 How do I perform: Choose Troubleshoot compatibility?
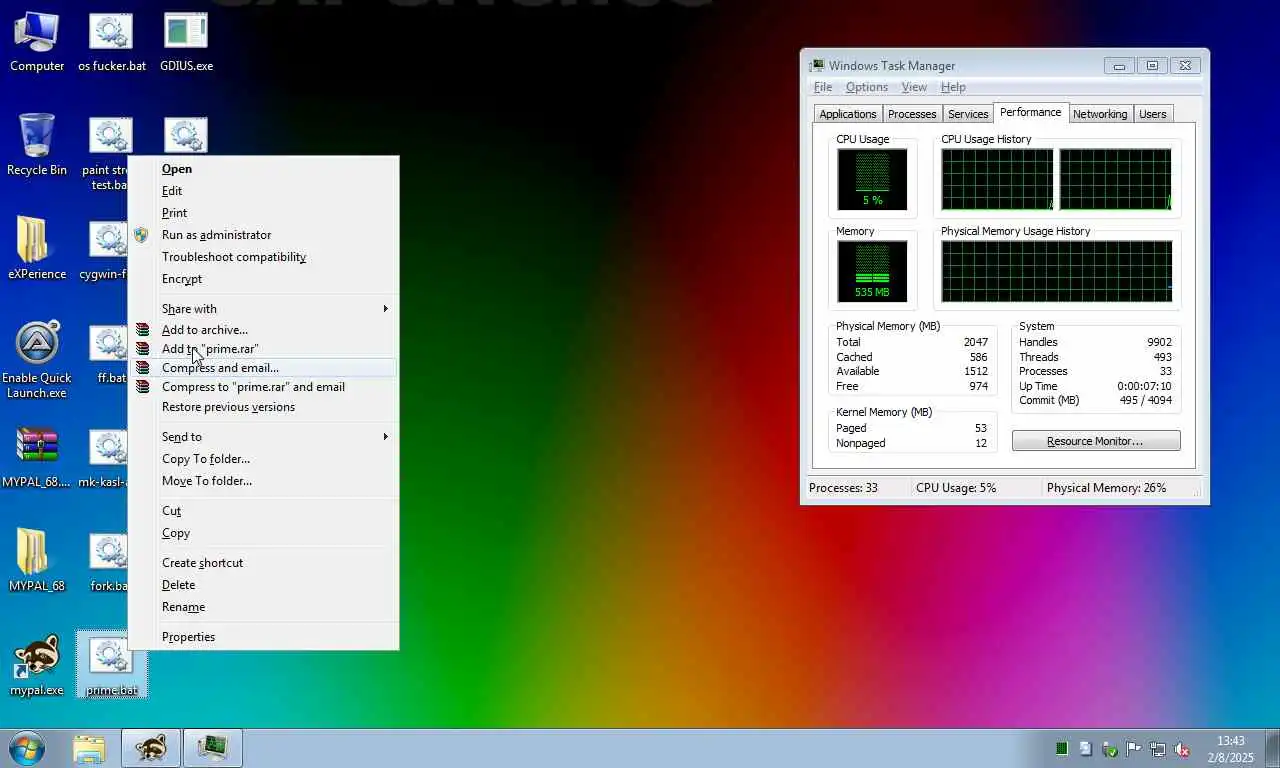[x=264, y=257]
